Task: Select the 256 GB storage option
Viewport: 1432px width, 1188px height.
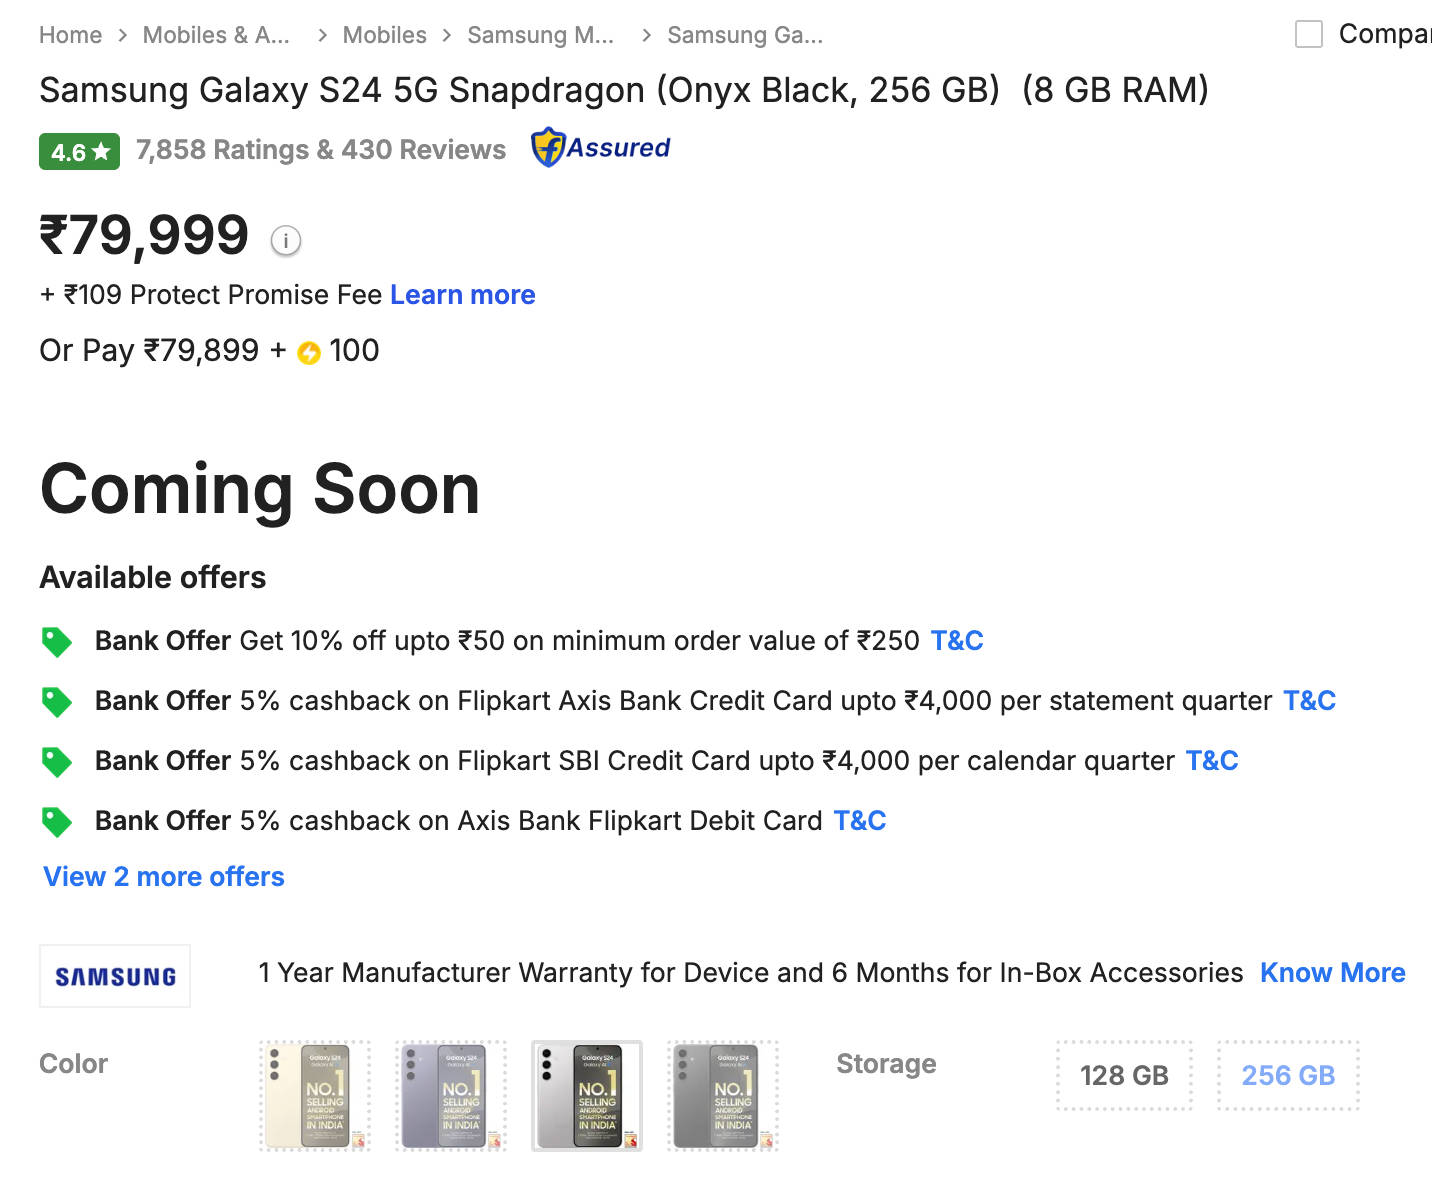Action: (x=1288, y=1075)
